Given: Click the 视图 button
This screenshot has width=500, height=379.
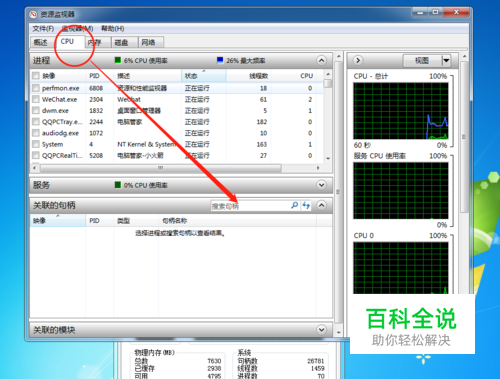Looking at the screenshot, I should (x=422, y=61).
